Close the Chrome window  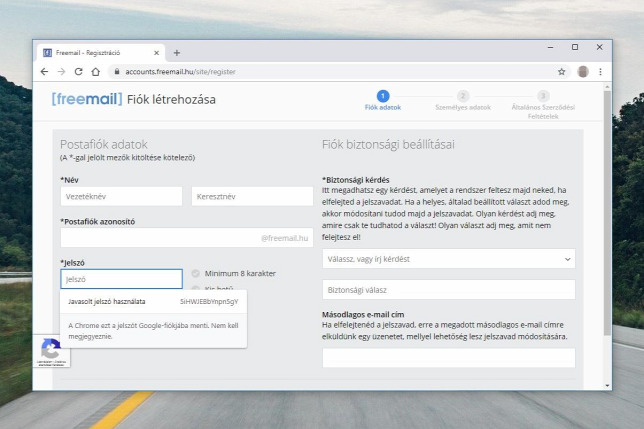coord(599,48)
